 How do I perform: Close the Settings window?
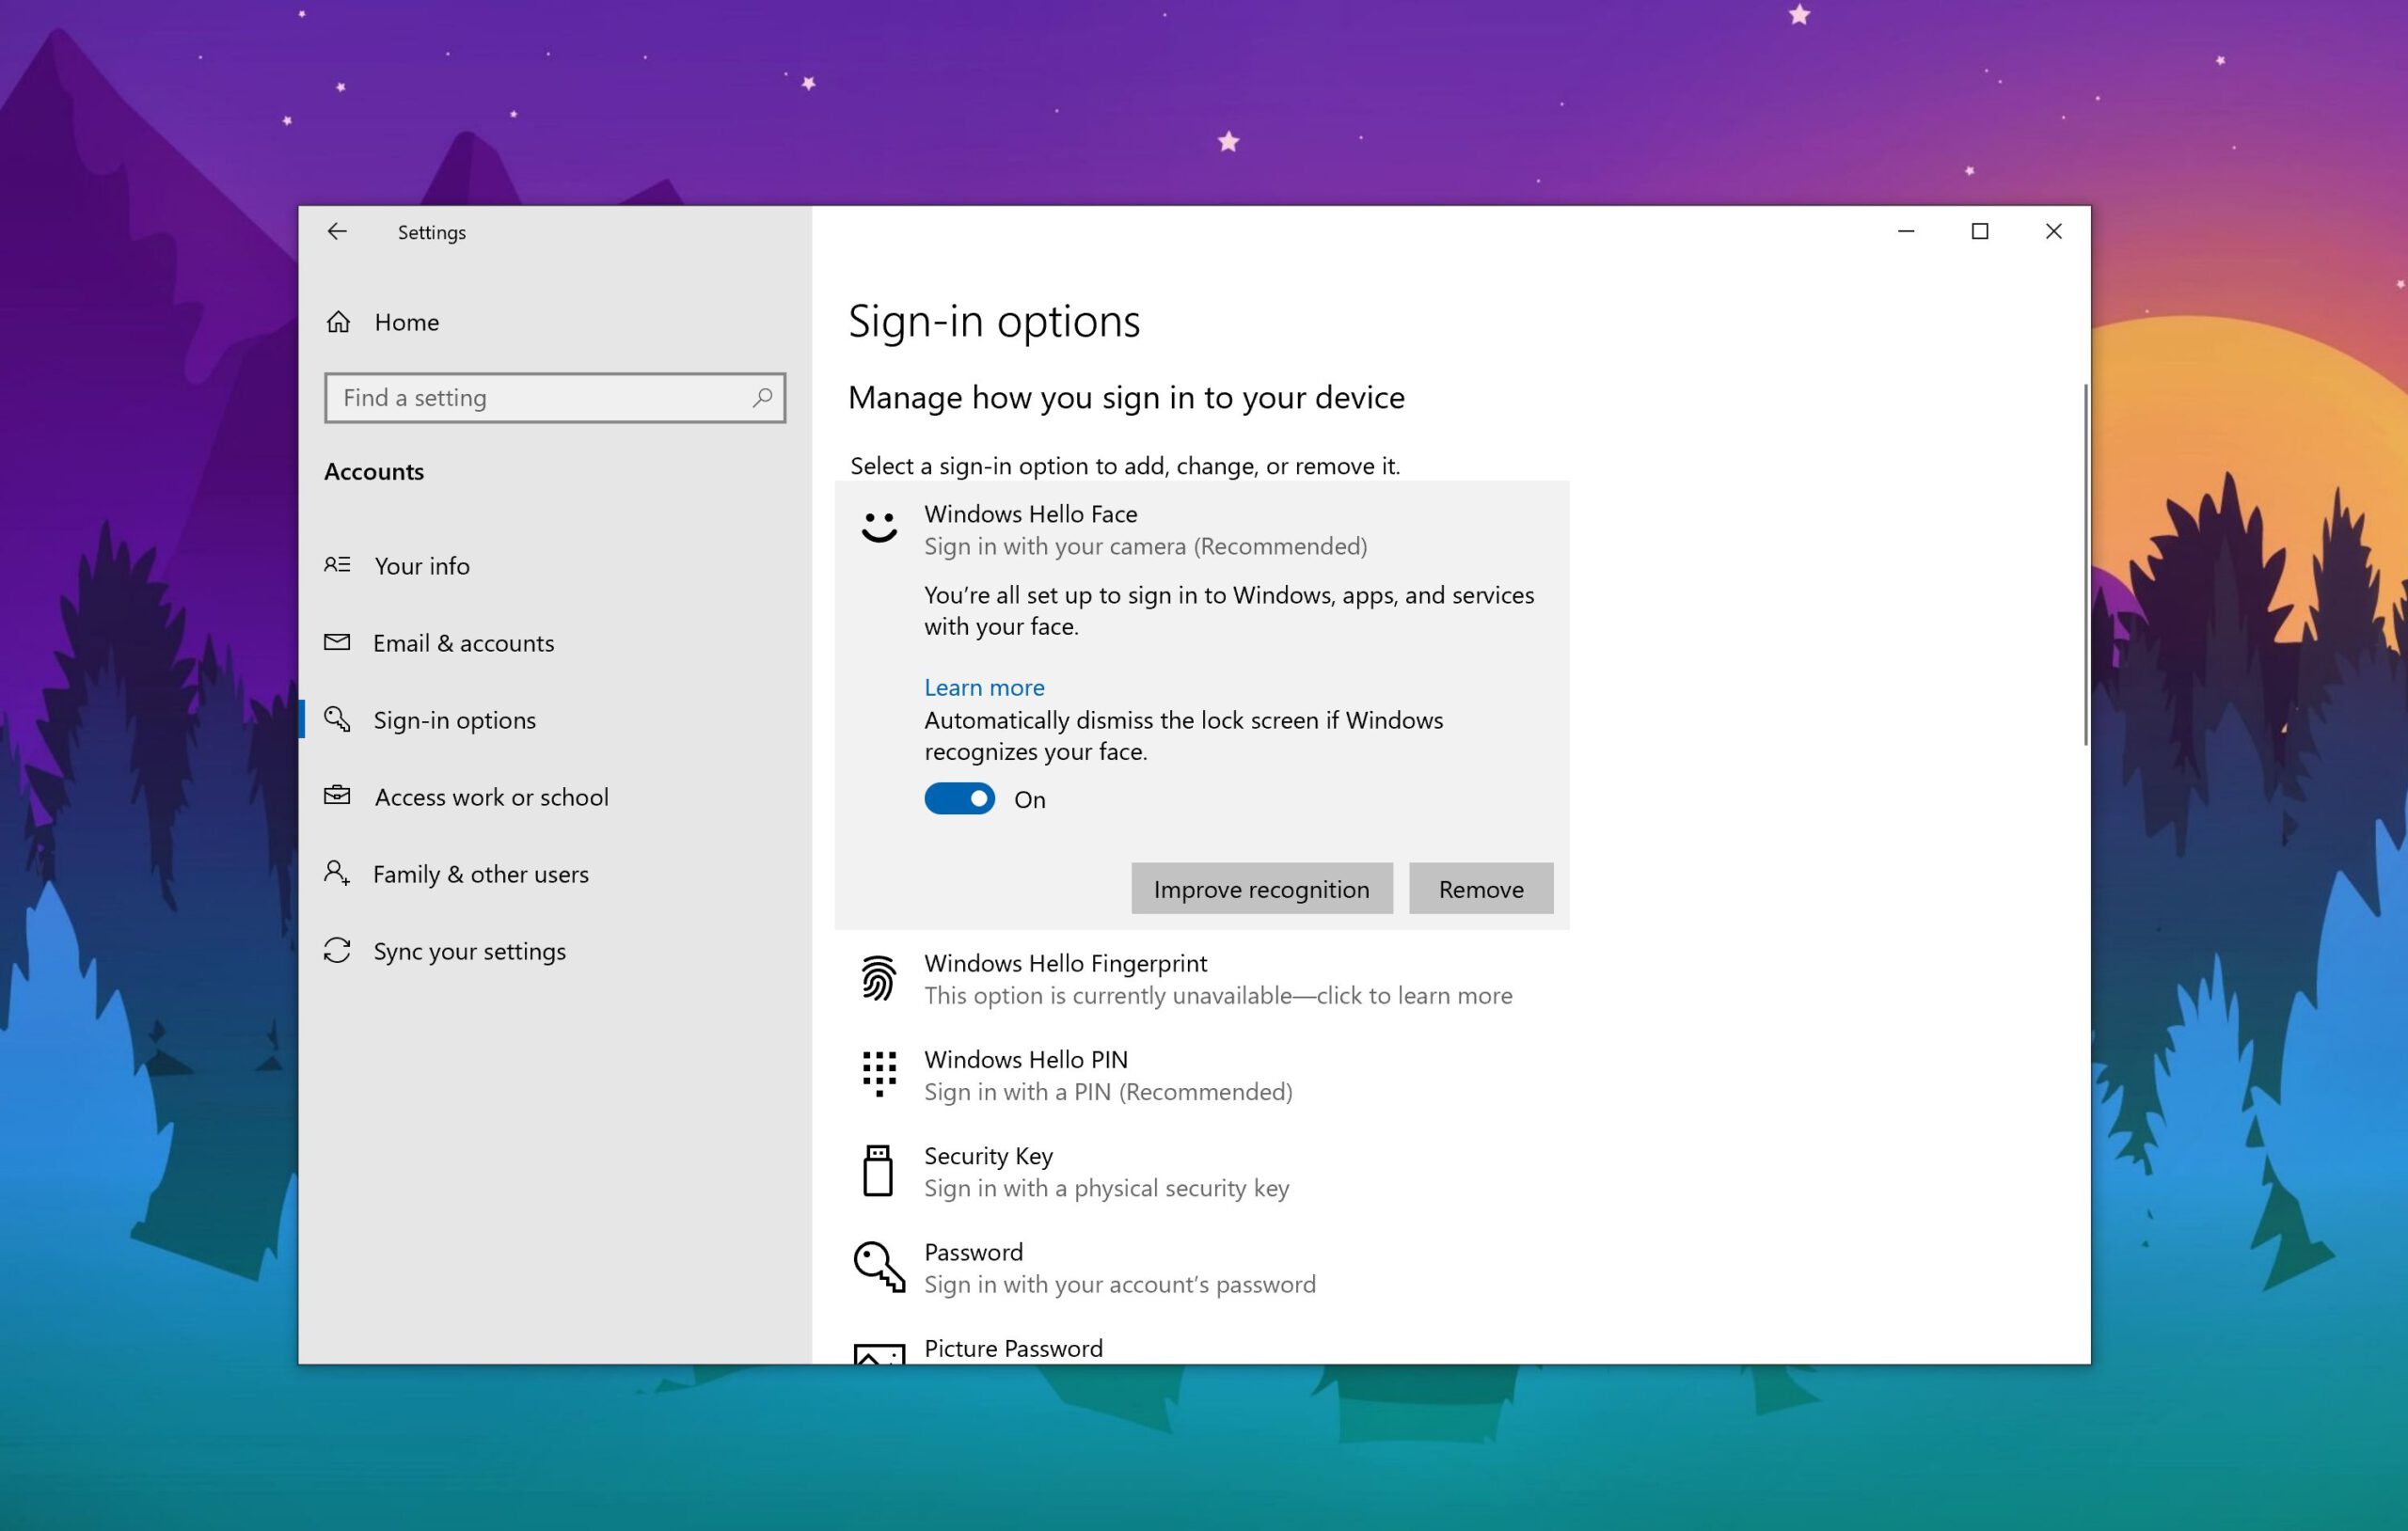(x=2053, y=231)
